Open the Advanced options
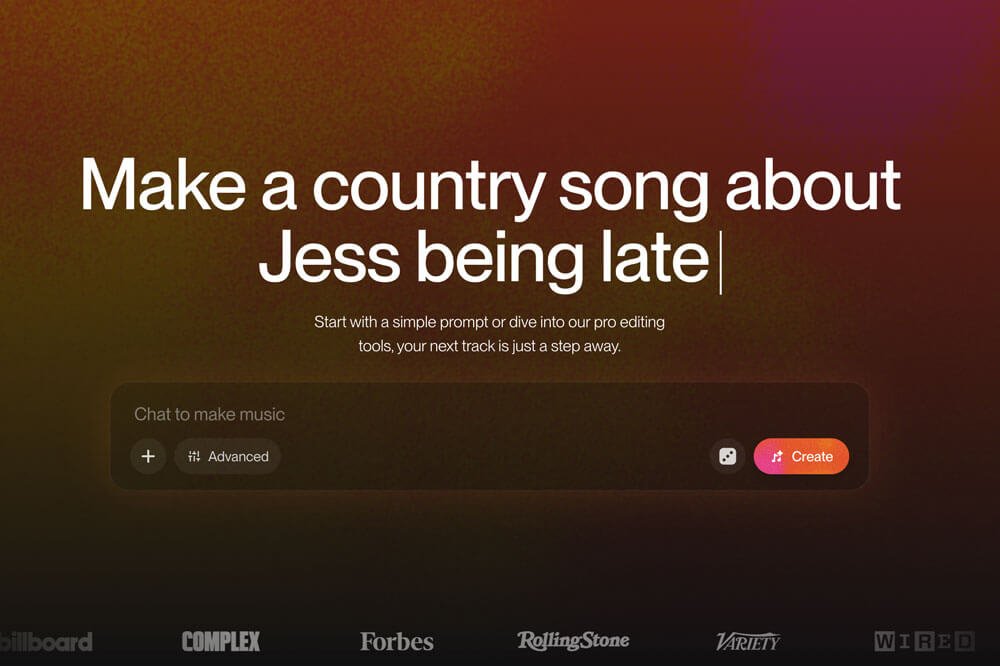This screenshot has height=666, width=1000. coord(228,456)
